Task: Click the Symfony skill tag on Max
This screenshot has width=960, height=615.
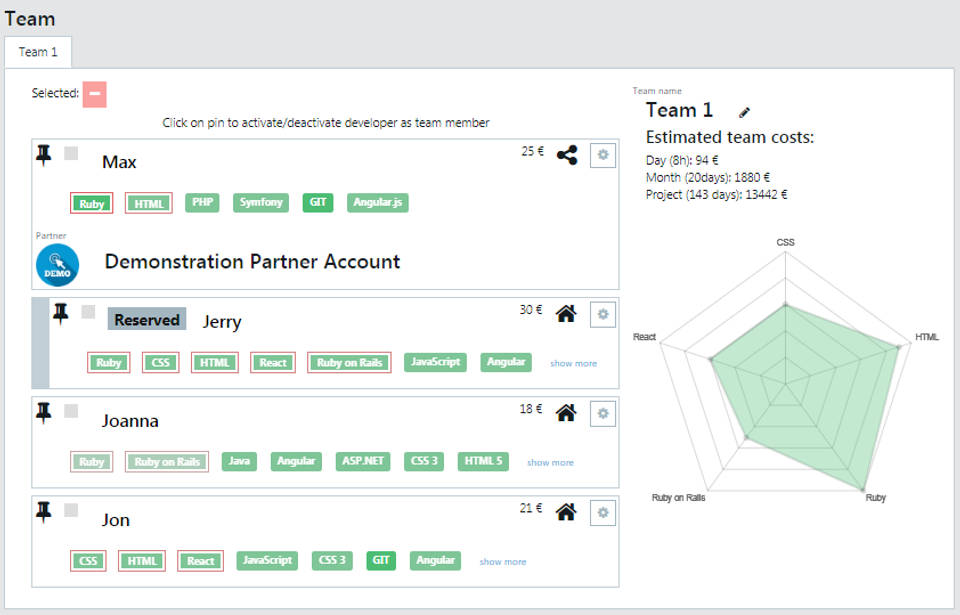Action: (262, 202)
